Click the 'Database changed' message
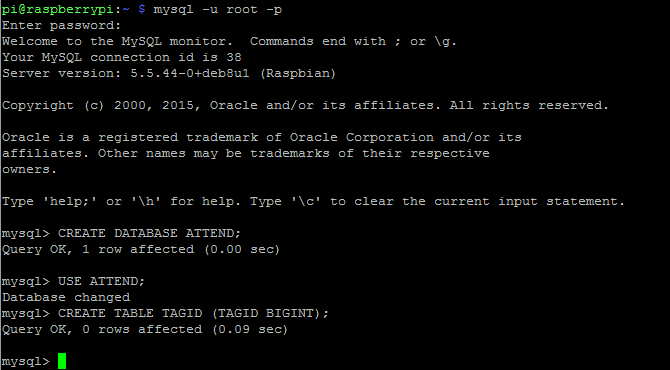 [66, 297]
